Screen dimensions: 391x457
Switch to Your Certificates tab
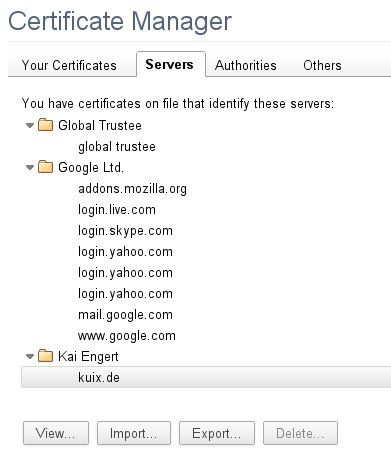(69, 65)
